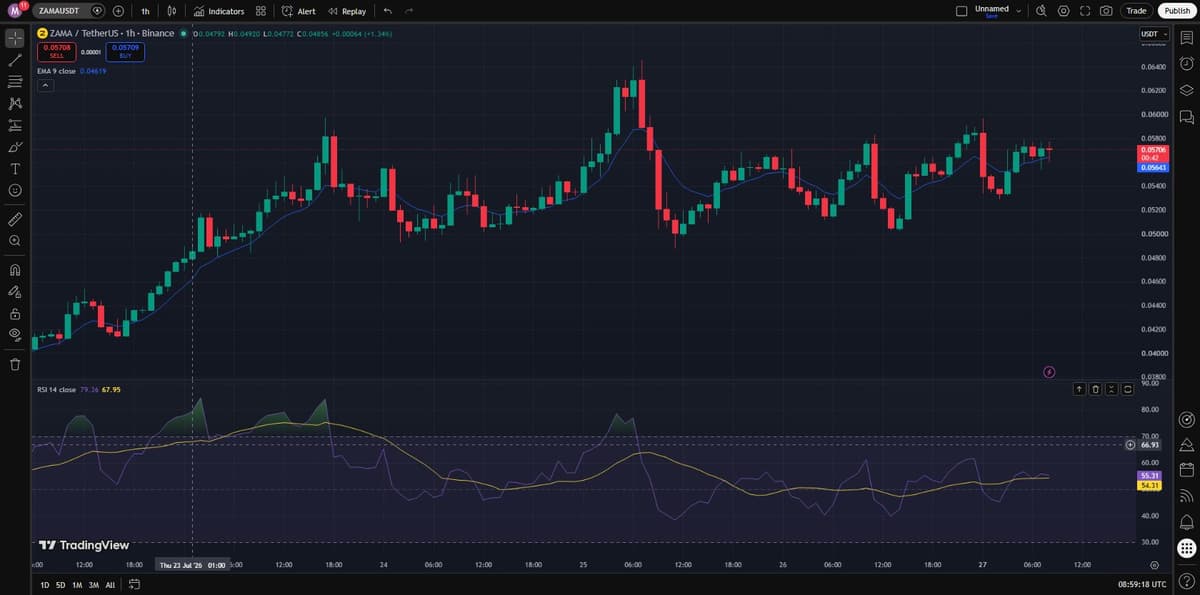The width and height of the screenshot is (1200, 595).
Task: Click the blue 0.05709 BUY button
Action: (x=125, y=51)
